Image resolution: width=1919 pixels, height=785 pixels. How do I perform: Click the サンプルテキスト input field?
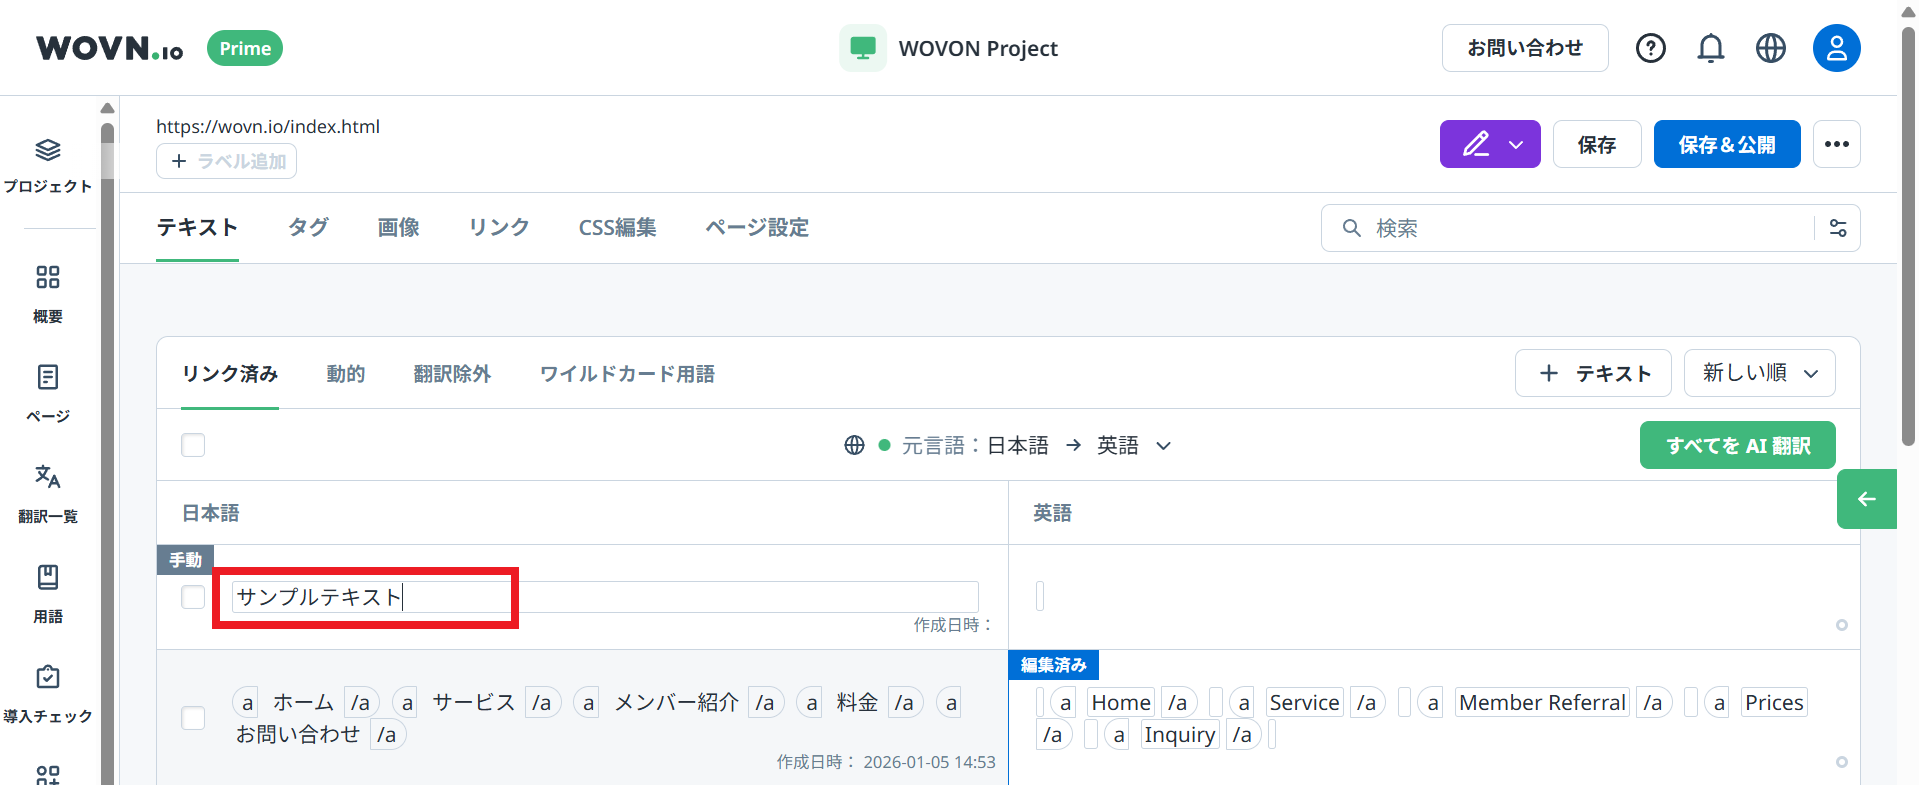pyautogui.click(x=605, y=597)
